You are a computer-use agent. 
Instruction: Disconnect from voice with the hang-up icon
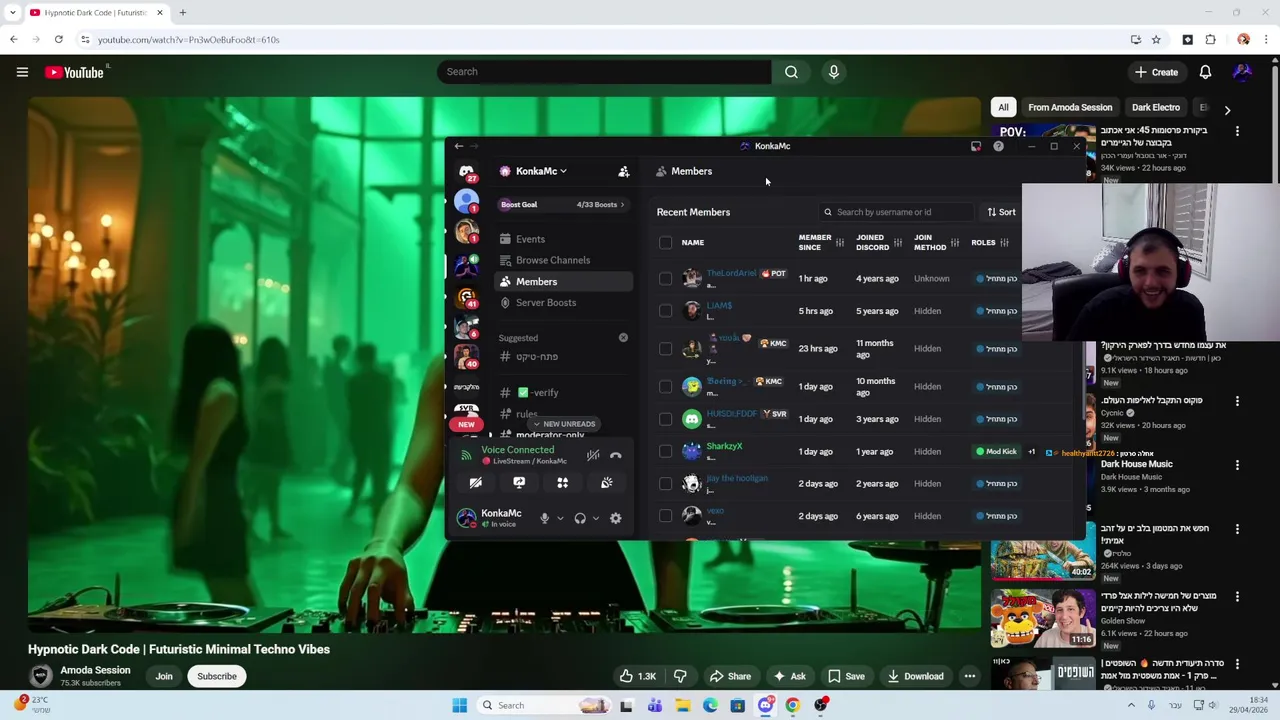click(x=615, y=455)
